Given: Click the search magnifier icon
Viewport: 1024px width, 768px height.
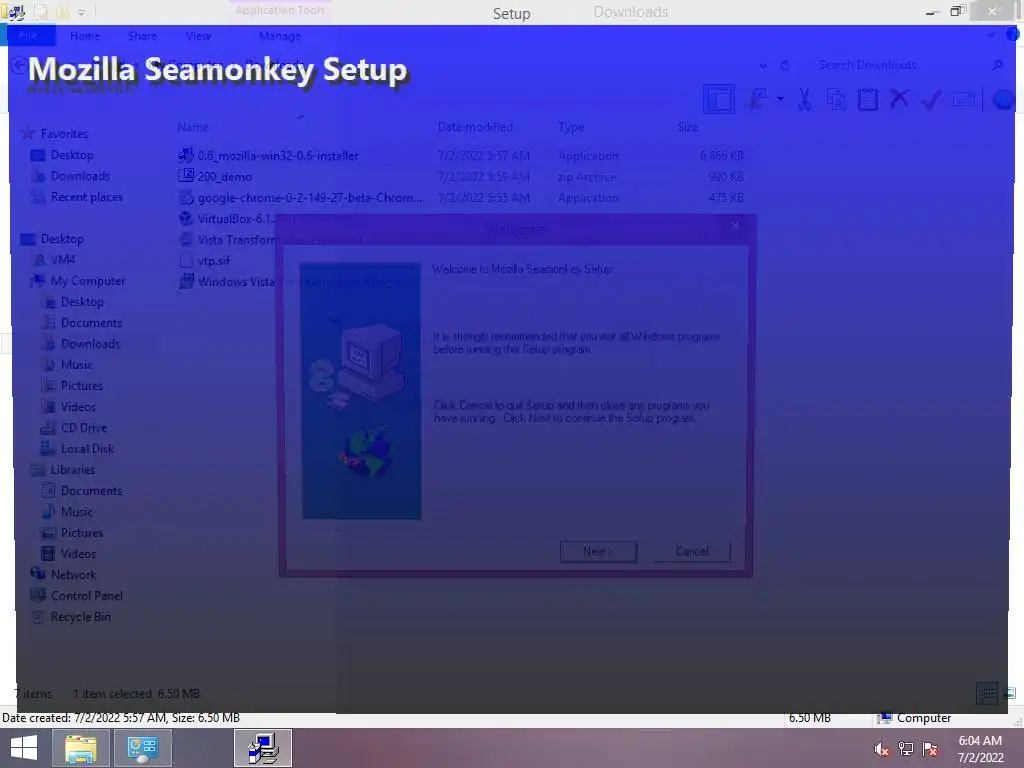Looking at the screenshot, I should [997, 65].
